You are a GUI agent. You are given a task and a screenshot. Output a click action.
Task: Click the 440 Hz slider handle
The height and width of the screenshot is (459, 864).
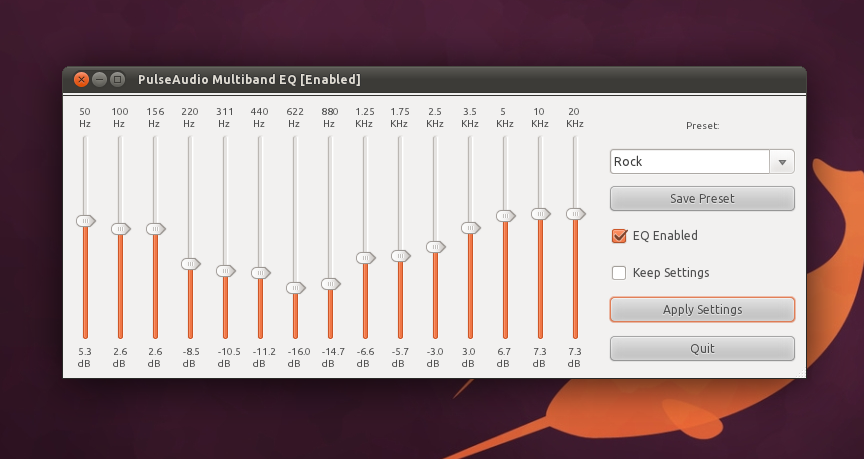pyautogui.click(x=260, y=273)
